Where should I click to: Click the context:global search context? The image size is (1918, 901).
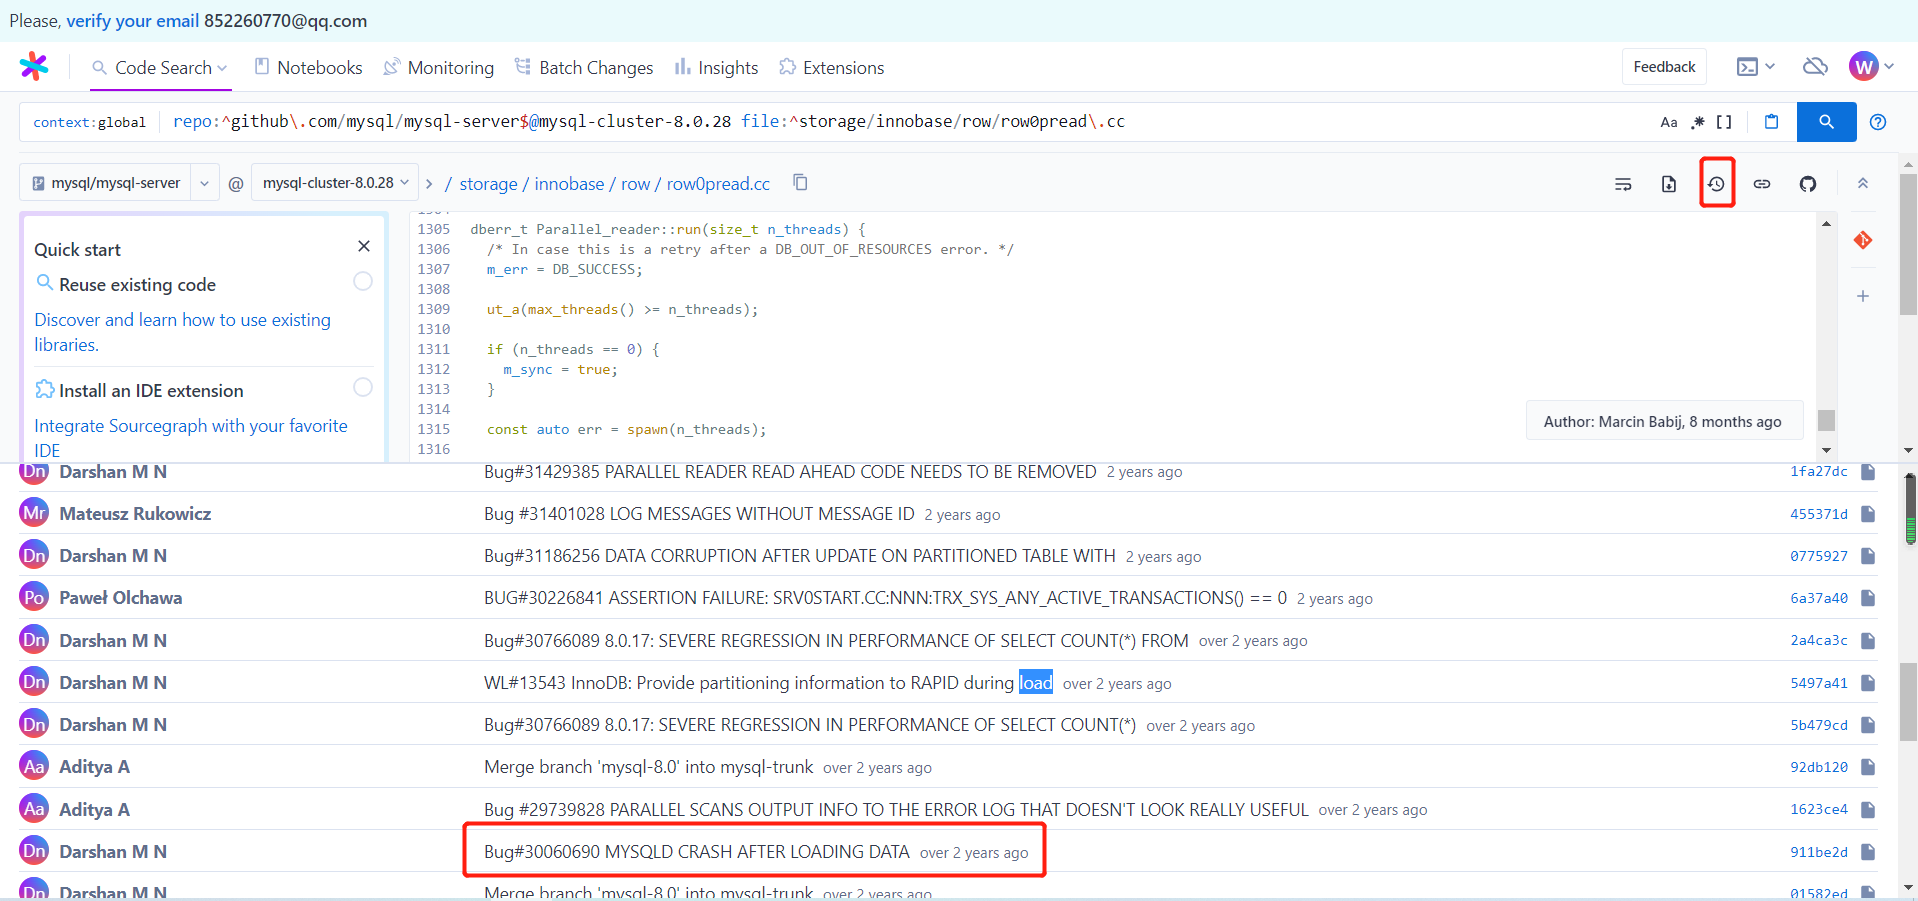pyautogui.click(x=89, y=122)
